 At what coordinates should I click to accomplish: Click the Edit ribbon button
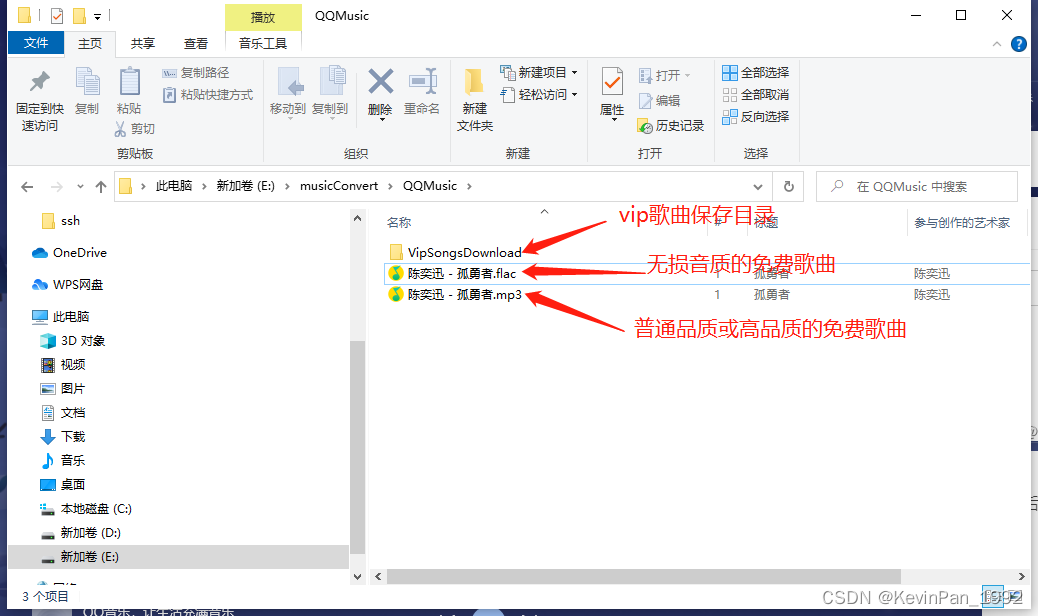[659, 101]
